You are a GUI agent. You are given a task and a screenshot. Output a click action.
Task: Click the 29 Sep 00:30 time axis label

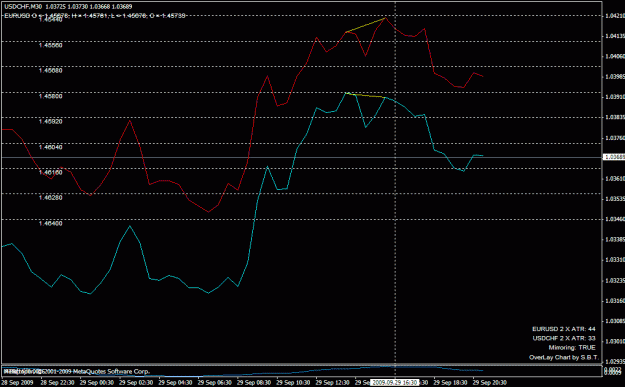click(x=97, y=383)
